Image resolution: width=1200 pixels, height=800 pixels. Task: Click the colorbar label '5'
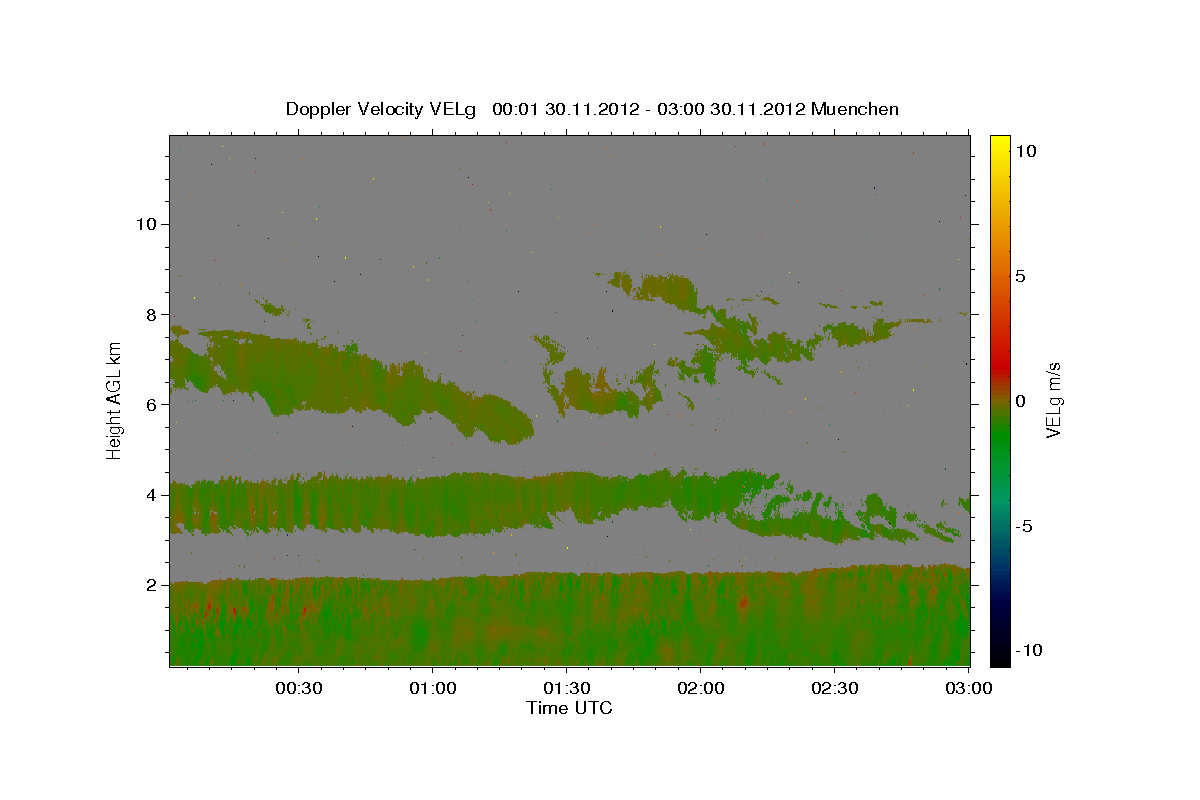coord(1019,276)
